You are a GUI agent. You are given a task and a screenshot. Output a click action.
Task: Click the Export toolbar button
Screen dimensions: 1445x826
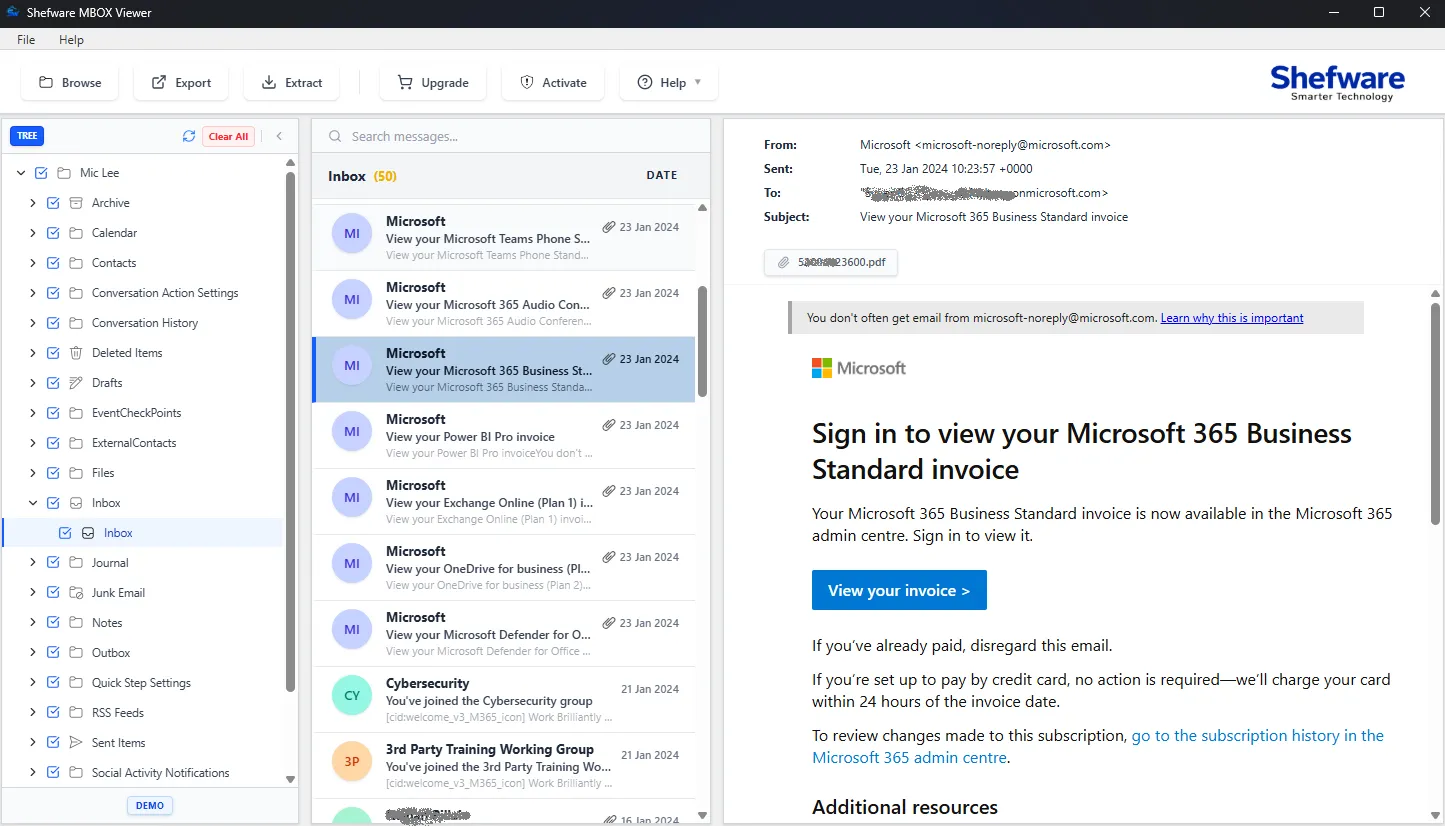[x=181, y=83]
